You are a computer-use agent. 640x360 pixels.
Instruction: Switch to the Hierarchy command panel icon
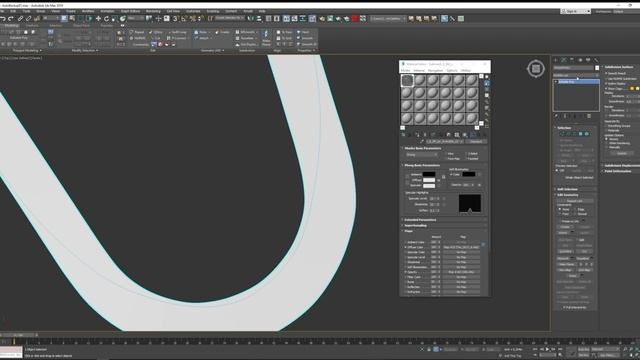pyautogui.click(x=572, y=60)
